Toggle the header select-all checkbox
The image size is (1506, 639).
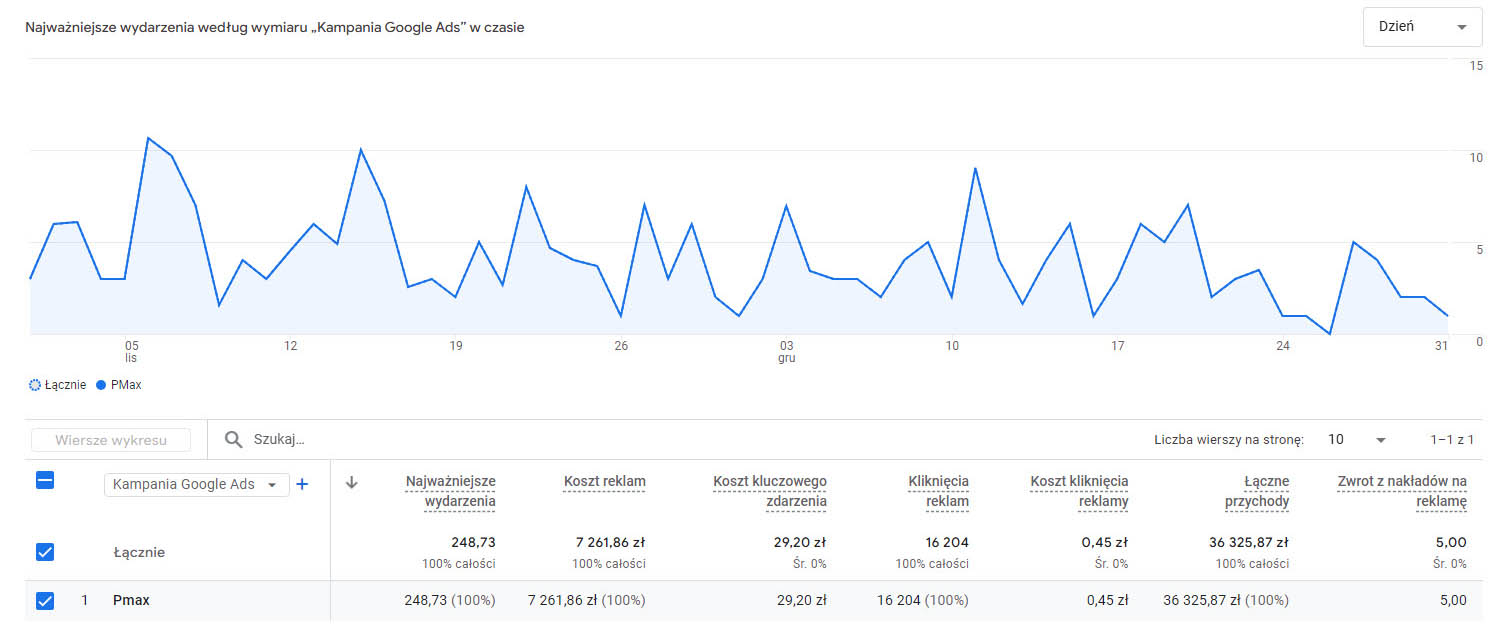coord(45,481)
